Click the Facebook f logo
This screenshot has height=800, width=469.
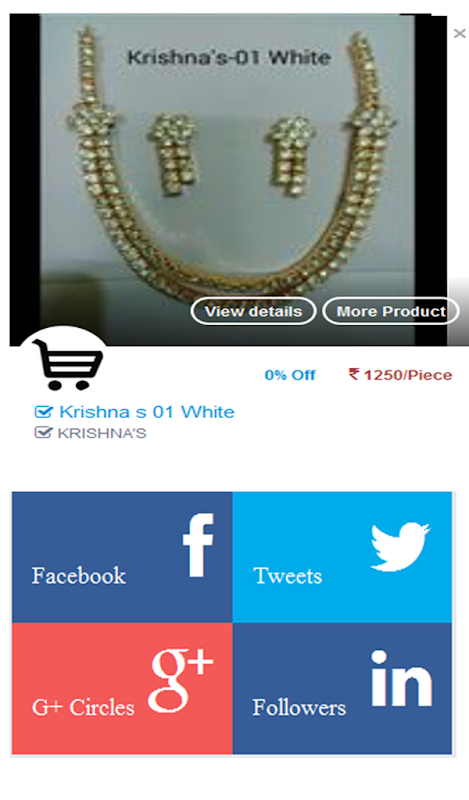coord(198,545)
